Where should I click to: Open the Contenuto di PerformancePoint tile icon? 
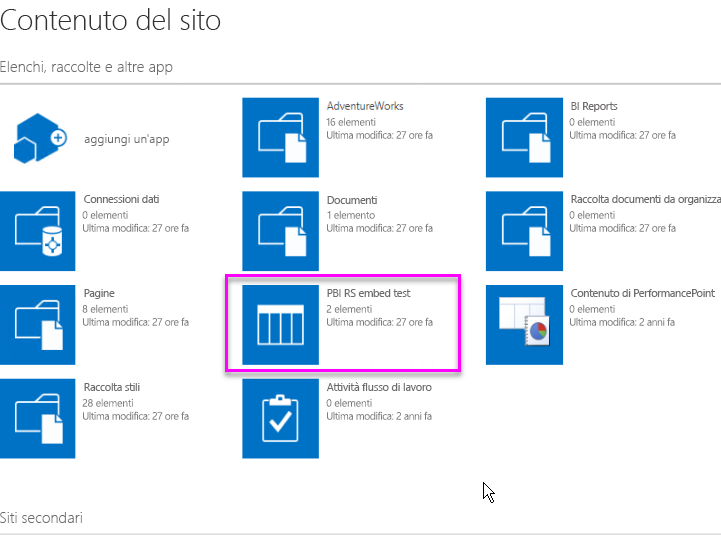tap(524, 325)
